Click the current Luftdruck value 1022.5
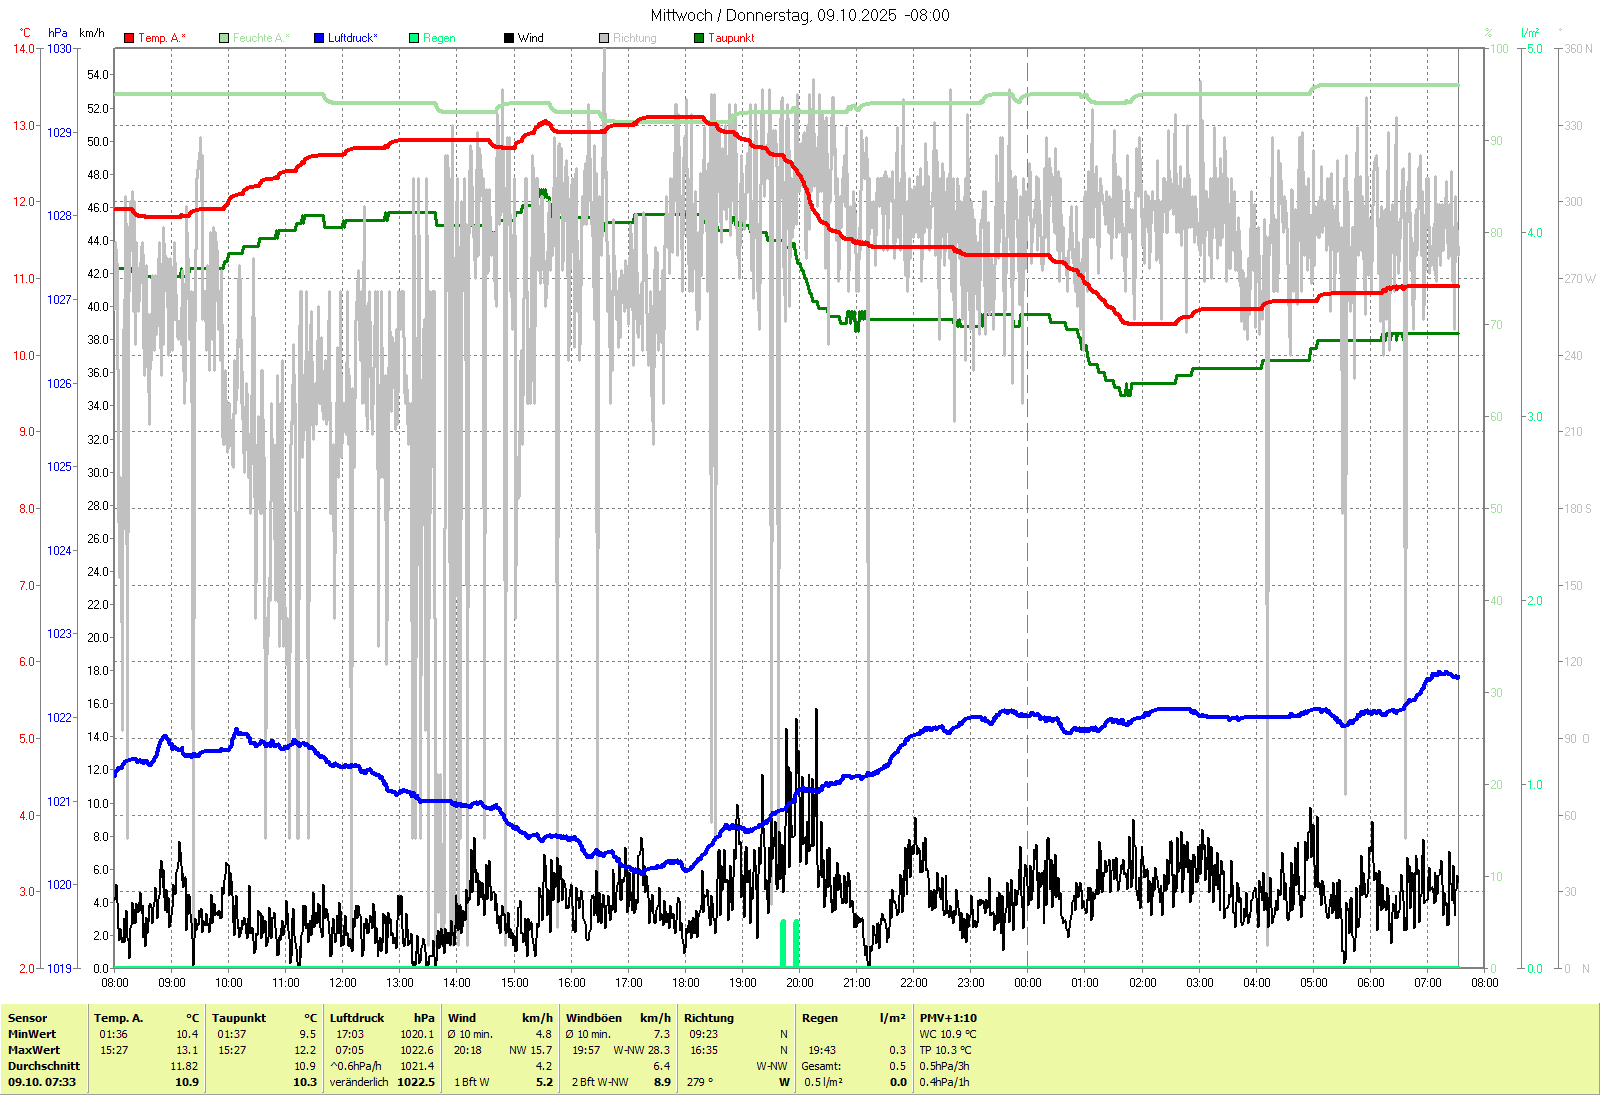This screenshot has height=1095, width=1600. pyautogui.click(x=416, y=1082)
